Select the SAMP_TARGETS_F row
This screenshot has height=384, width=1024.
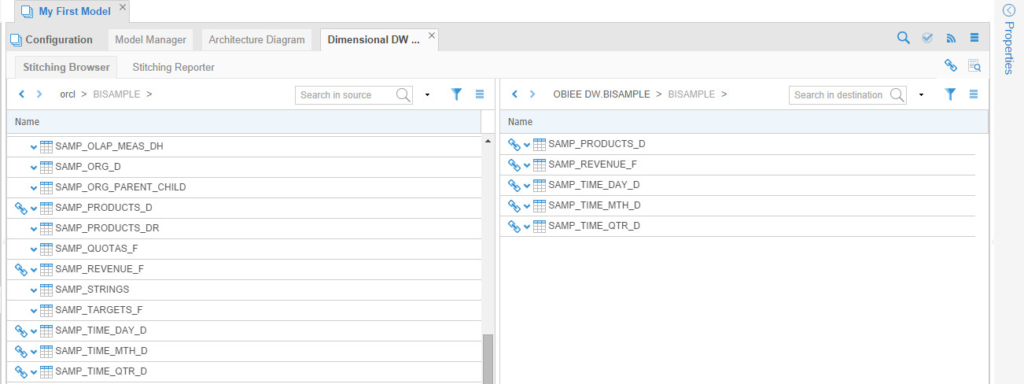[244, 310]
